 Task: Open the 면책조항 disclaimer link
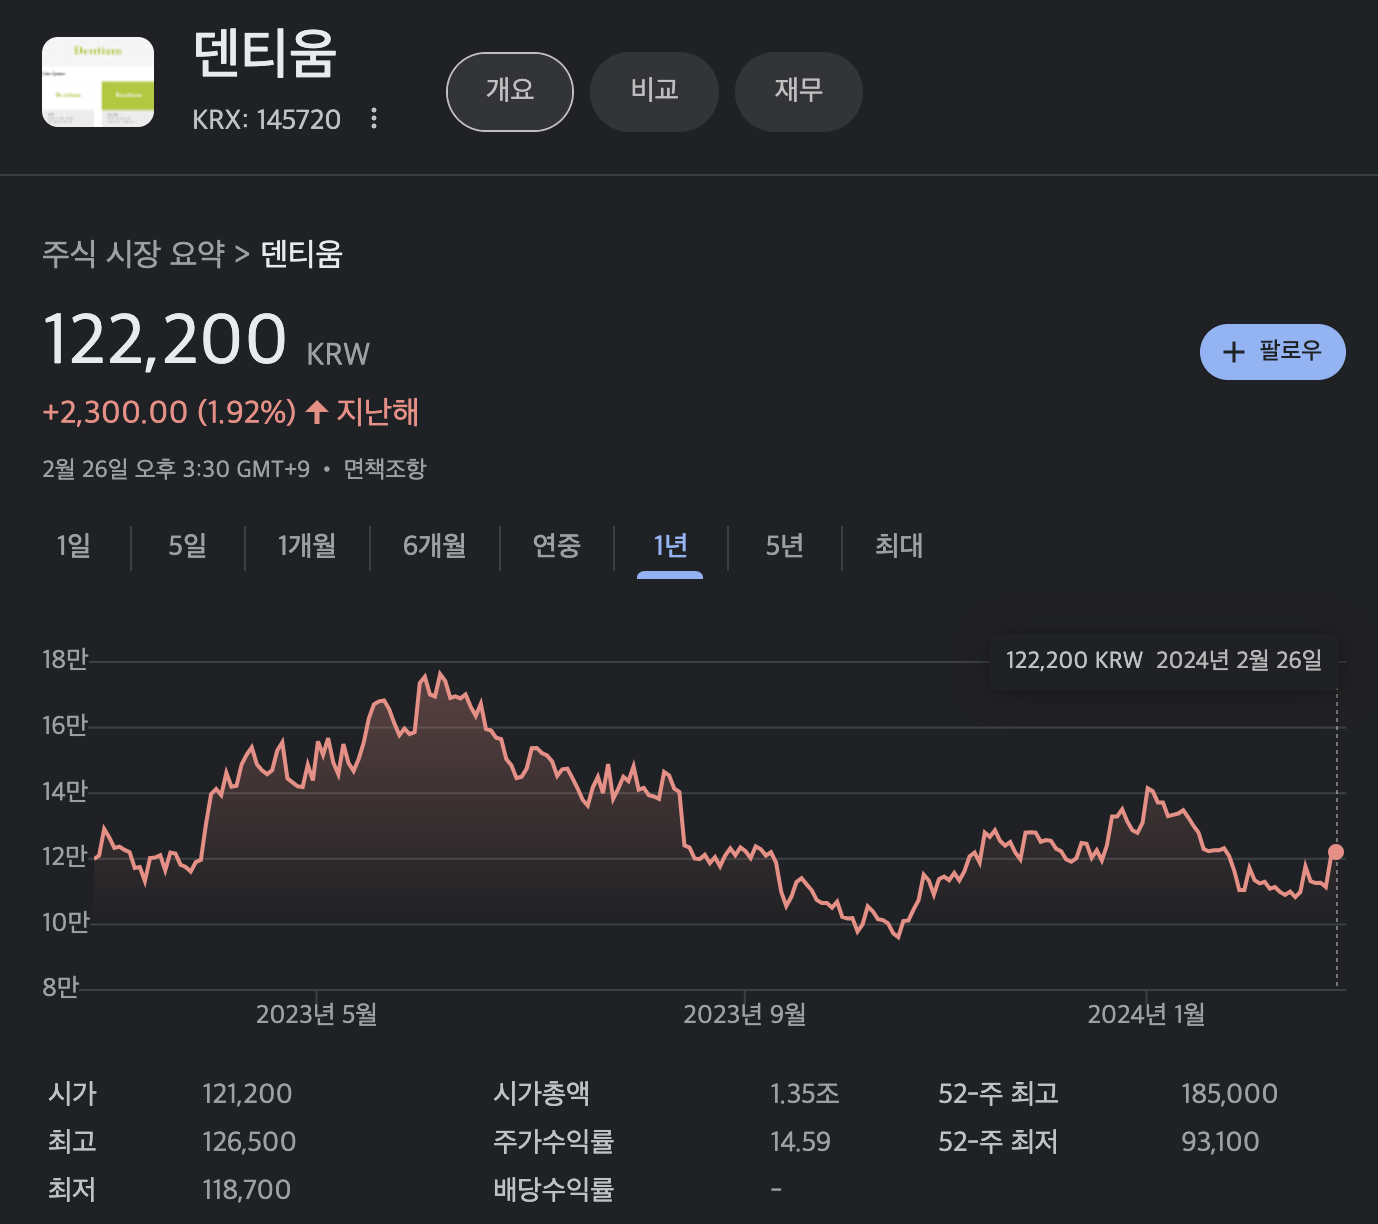point(385,469)
